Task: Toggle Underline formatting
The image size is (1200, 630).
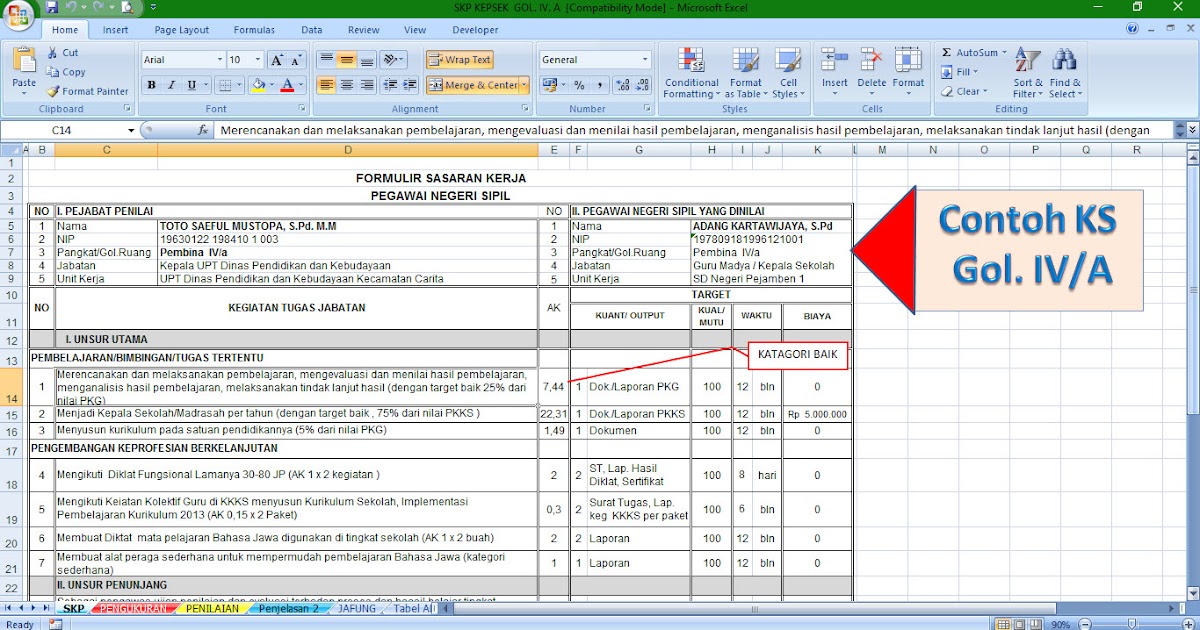Action: [191, 85]
